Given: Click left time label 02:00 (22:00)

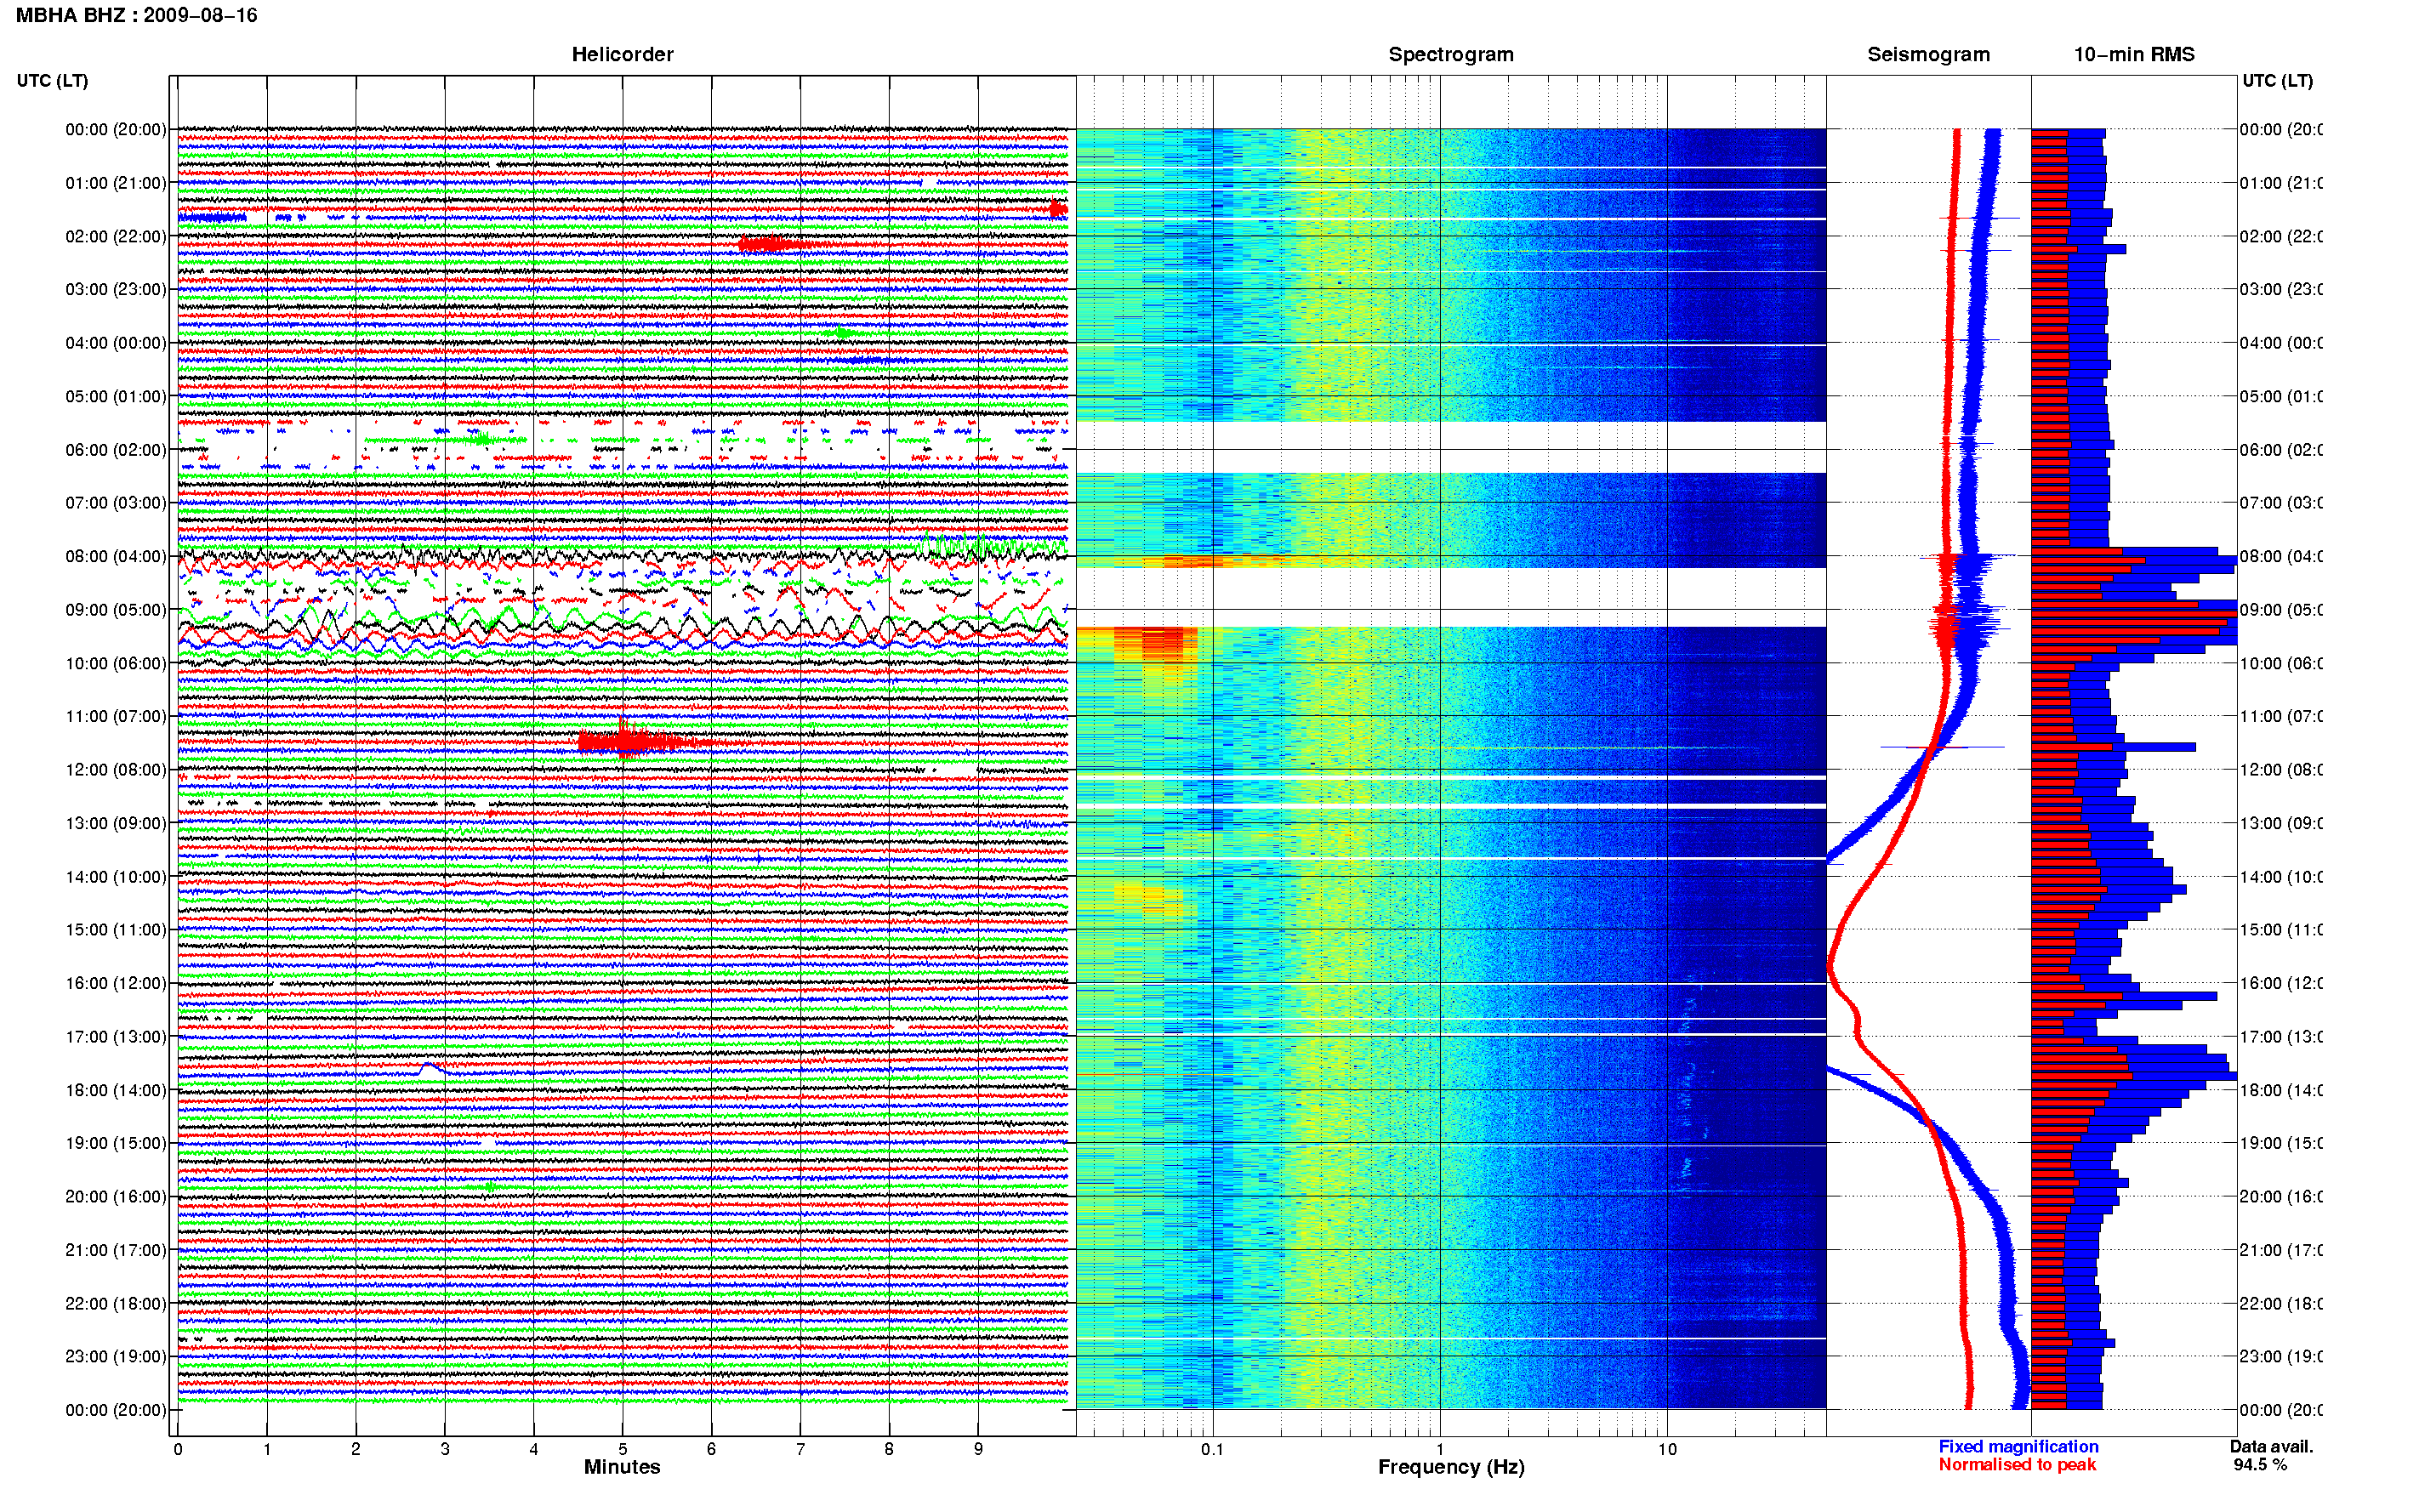Looking at the screenshot, I should click(x=116, y=236).
